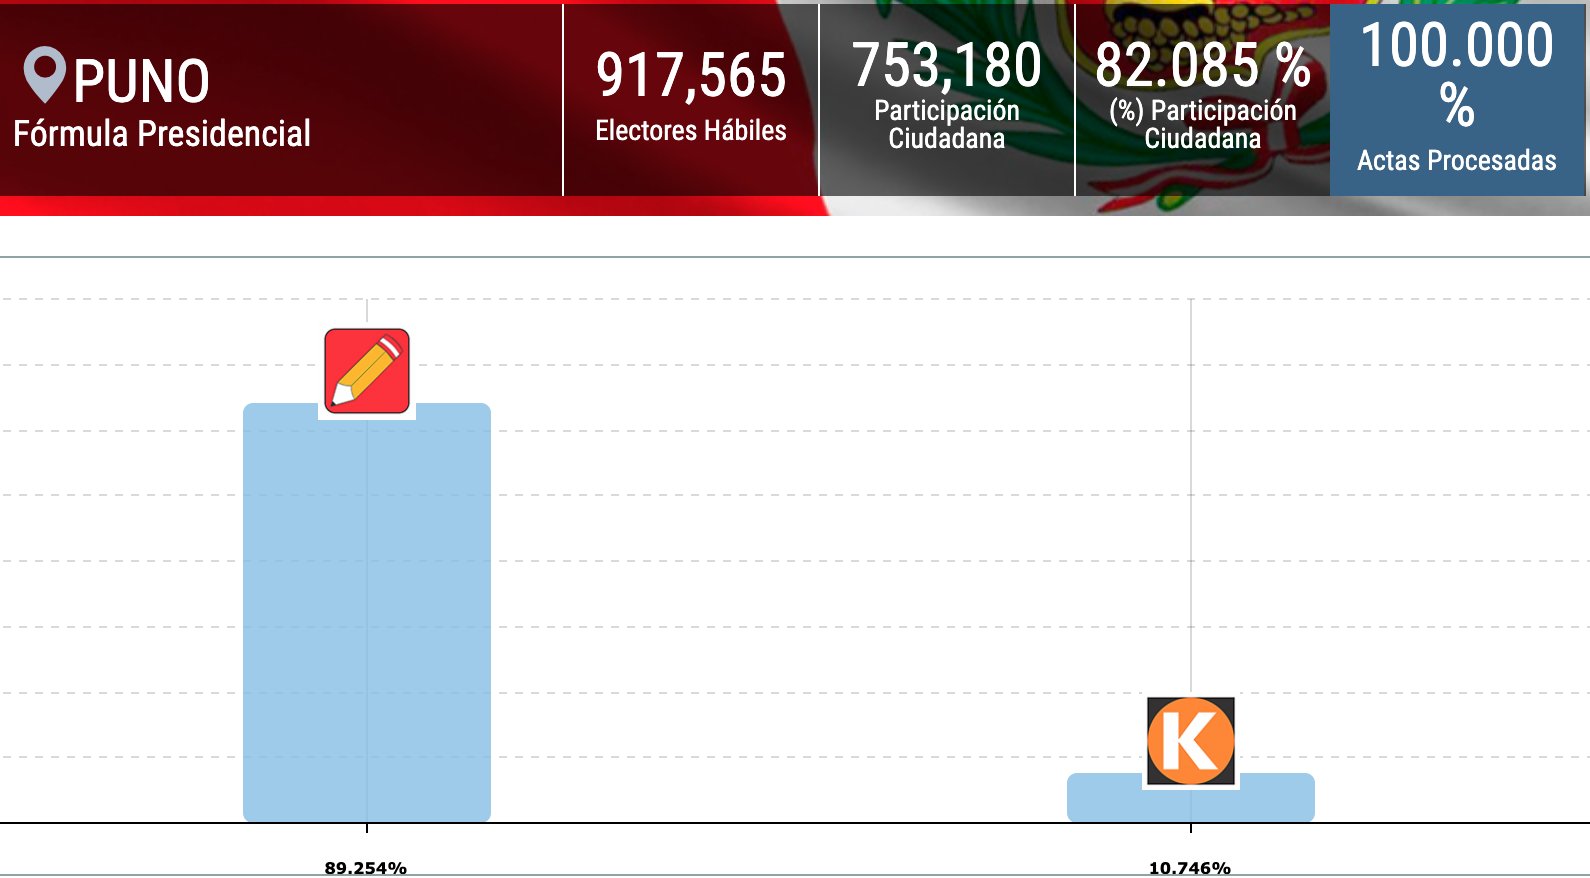Select the 10.746% axis label
The width and height of the screenshot is (1590, 878).
[1190, 868]
